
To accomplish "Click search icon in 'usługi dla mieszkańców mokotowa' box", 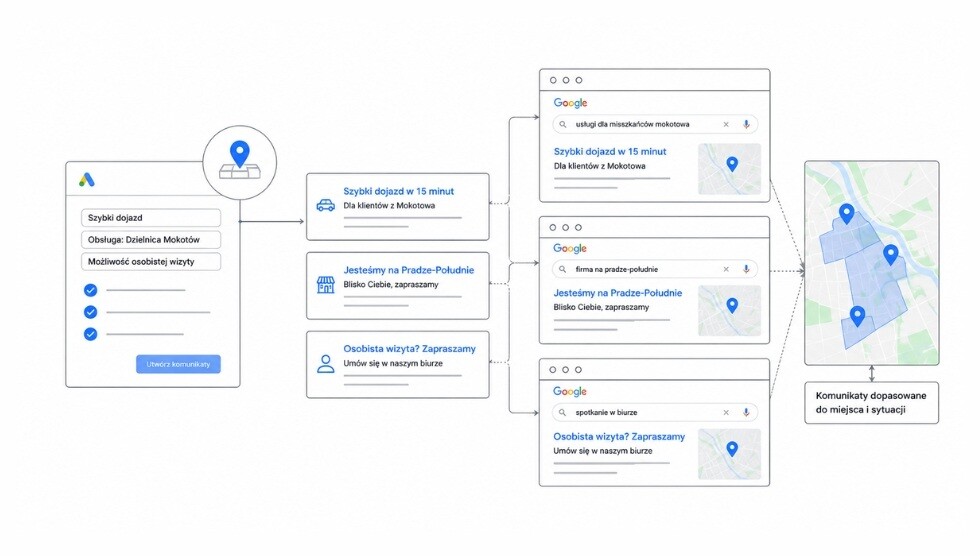I will point(562,124).
